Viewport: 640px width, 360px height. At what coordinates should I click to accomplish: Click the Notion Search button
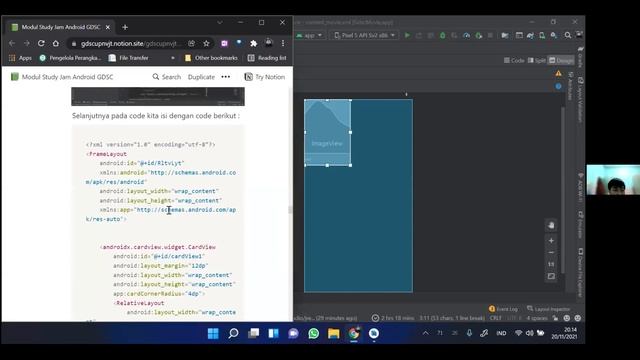click(167, 77)
